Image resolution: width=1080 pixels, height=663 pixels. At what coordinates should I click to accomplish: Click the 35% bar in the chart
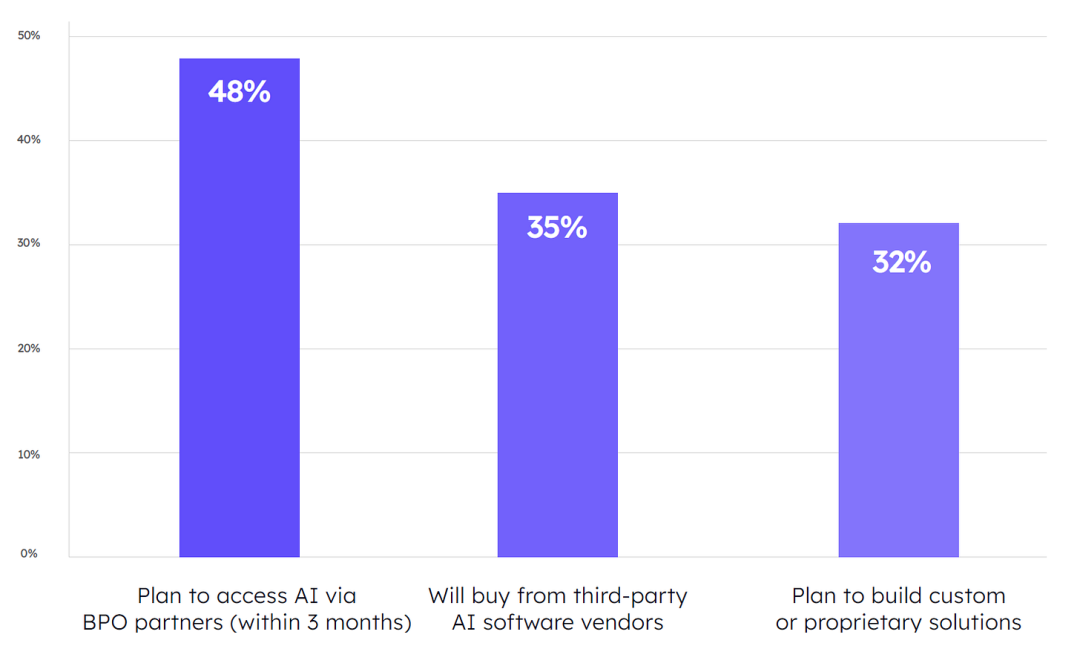tap(557, 375)
